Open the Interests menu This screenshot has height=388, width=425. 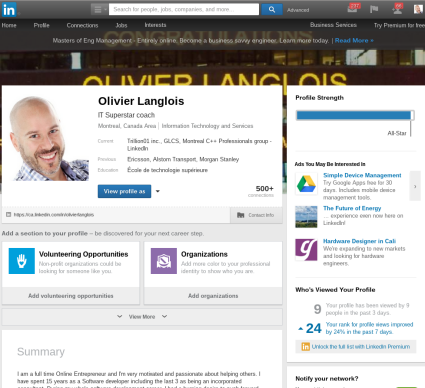[155, 25]
